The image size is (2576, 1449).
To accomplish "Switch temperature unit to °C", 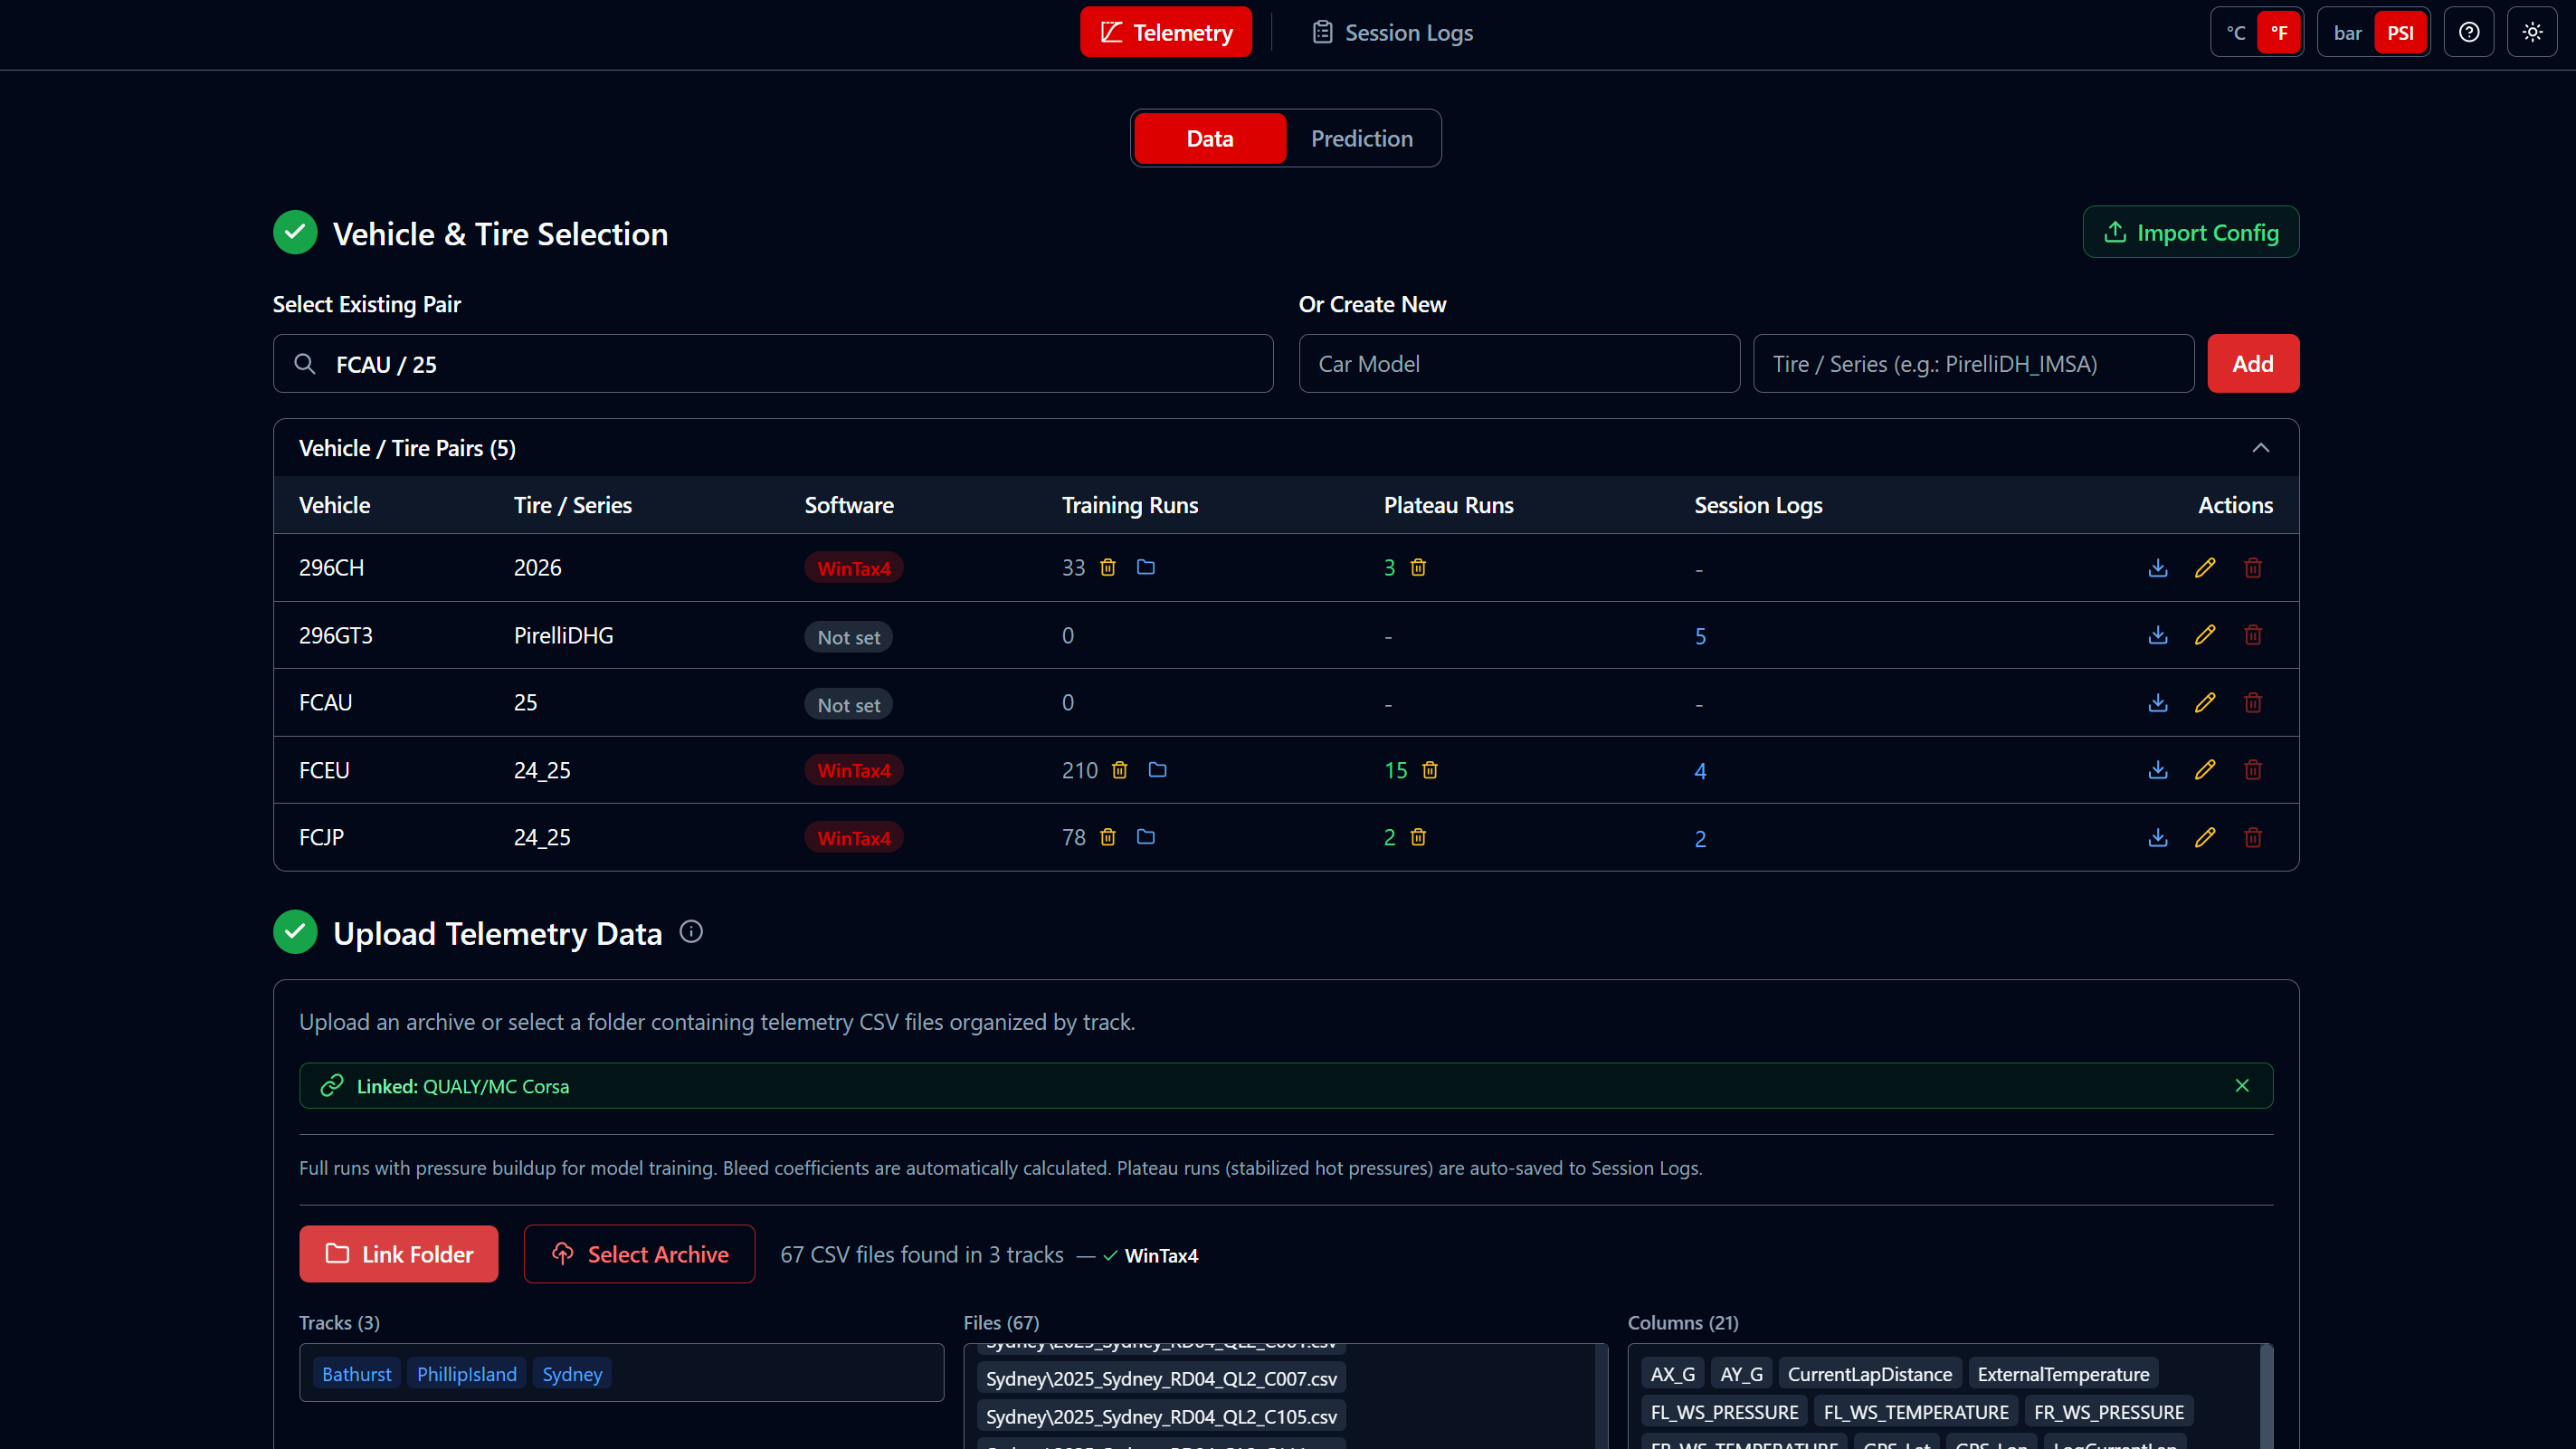I will pos(2236,32).
